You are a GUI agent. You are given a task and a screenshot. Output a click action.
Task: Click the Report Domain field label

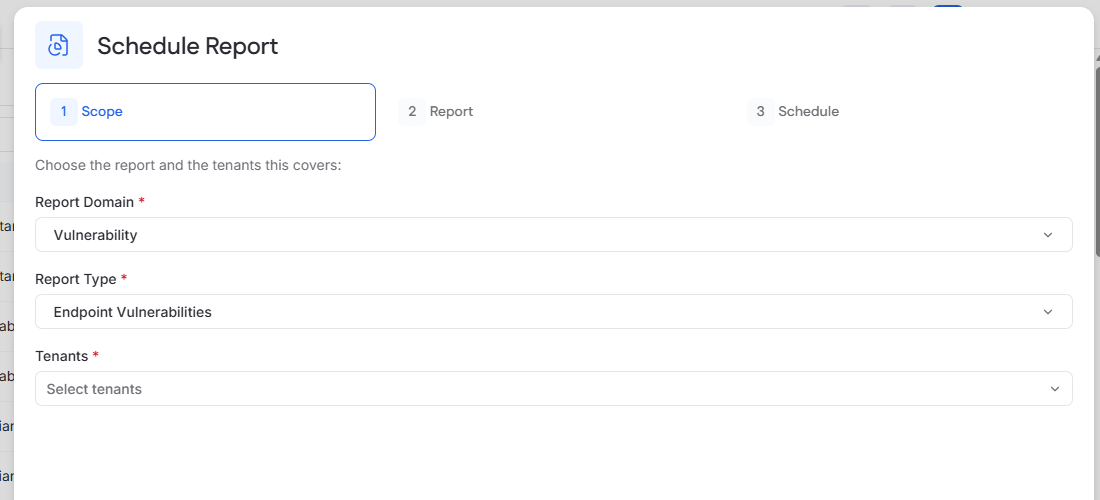[x=84, y=202]
